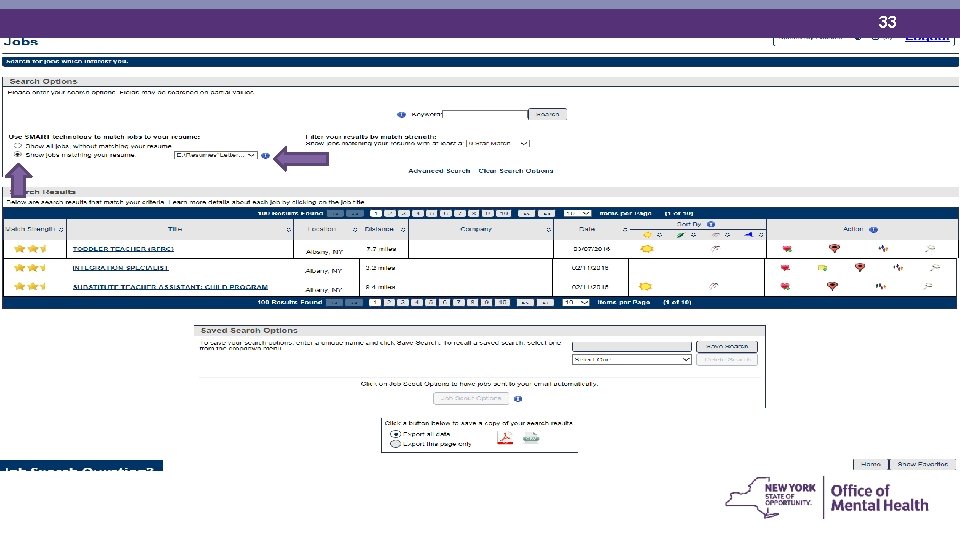Click the Job Scout Options button
The width and height of the screenshot is (960, 540).
[471, 399]
